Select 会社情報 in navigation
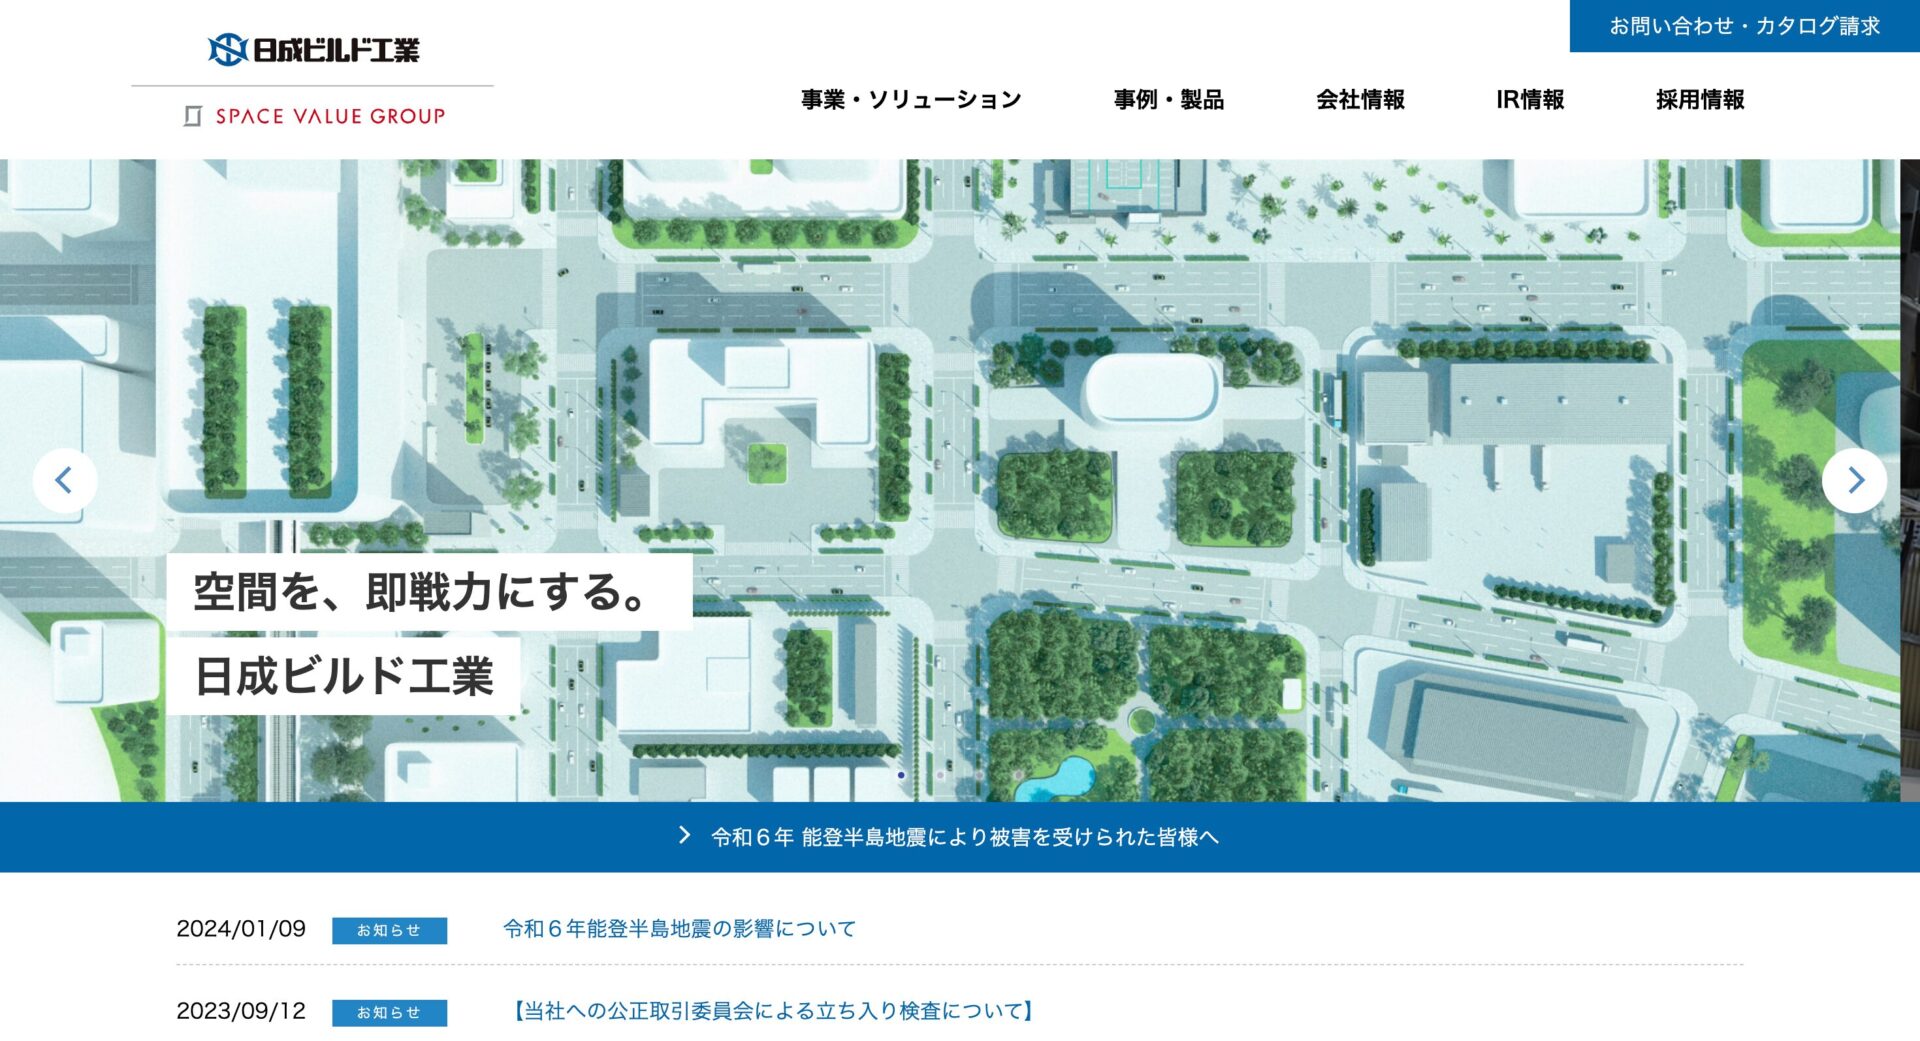This screenshot has height=1041, width=1920. click(x=1360, y=99)
